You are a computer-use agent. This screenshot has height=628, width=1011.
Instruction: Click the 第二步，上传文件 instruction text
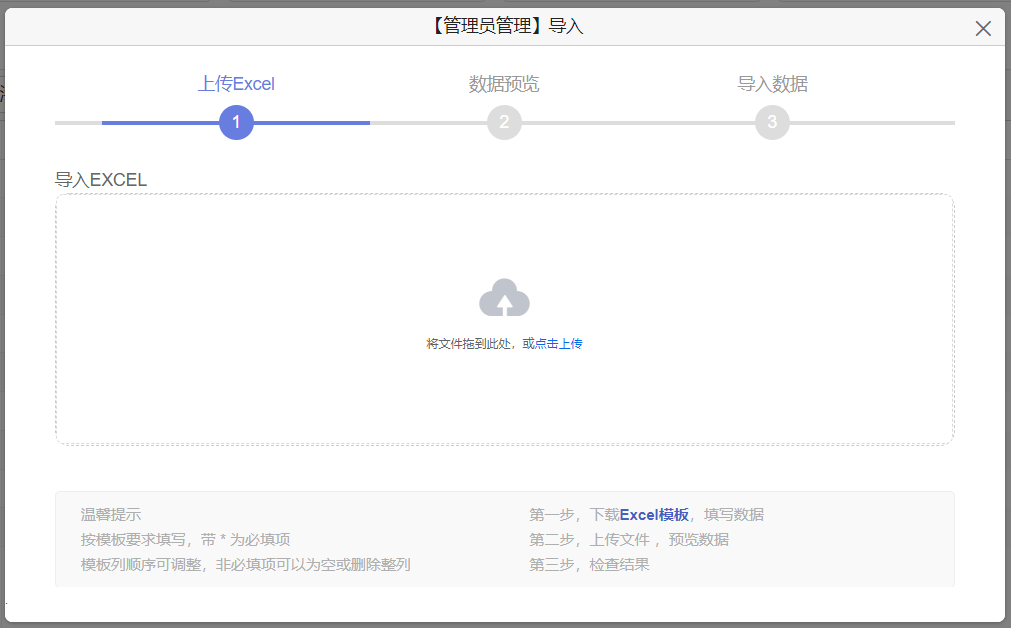[629, 540]
